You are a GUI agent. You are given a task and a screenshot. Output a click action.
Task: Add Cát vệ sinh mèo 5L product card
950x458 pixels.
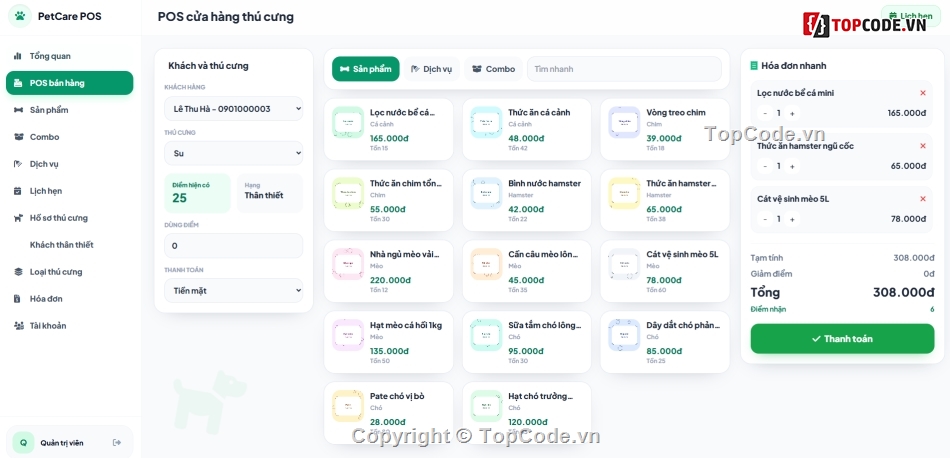[x=665, y=271]
